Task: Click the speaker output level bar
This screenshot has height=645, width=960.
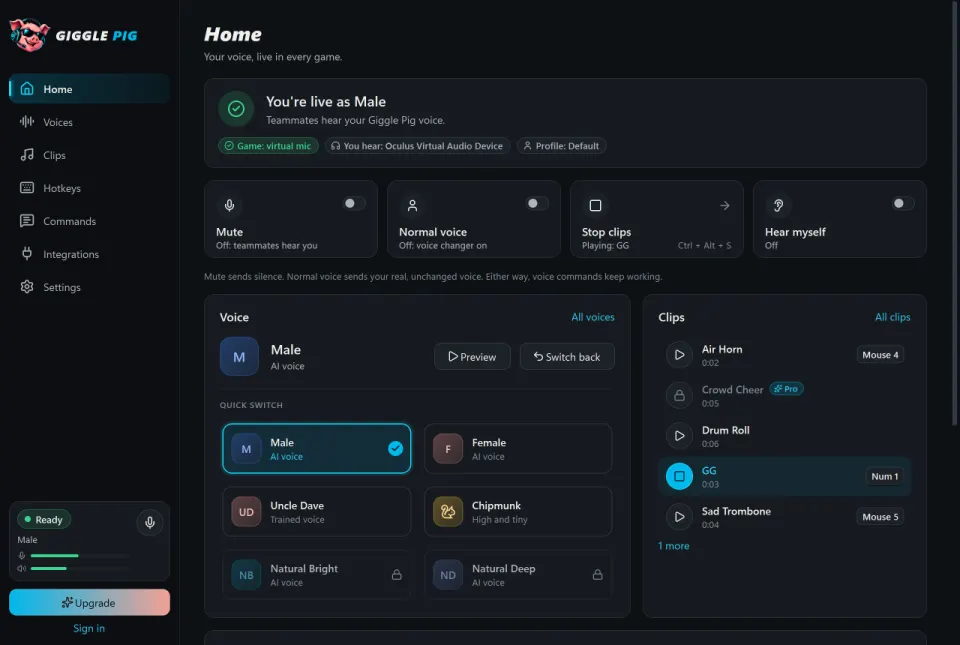Action: [x=80, y=569]
